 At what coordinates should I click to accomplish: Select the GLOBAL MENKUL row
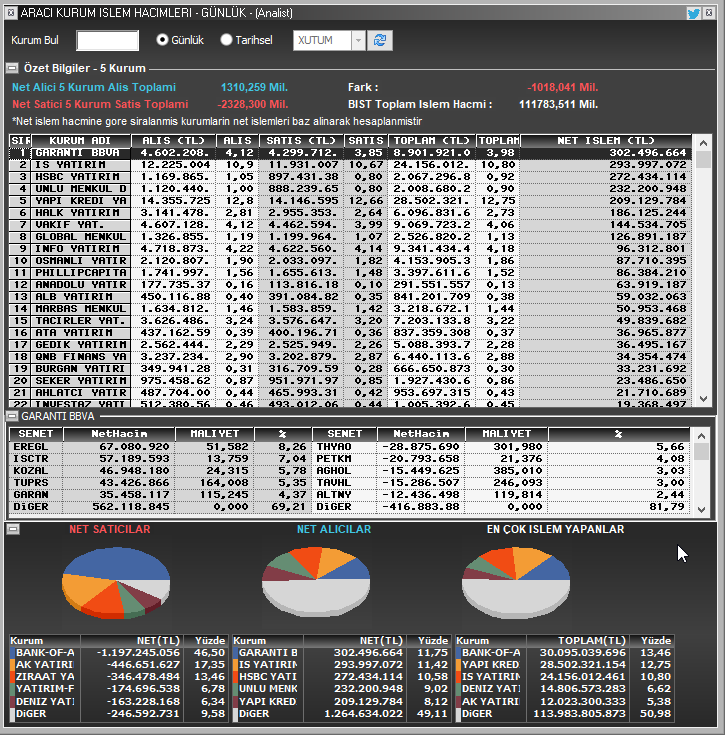click(x=350, y=237)
